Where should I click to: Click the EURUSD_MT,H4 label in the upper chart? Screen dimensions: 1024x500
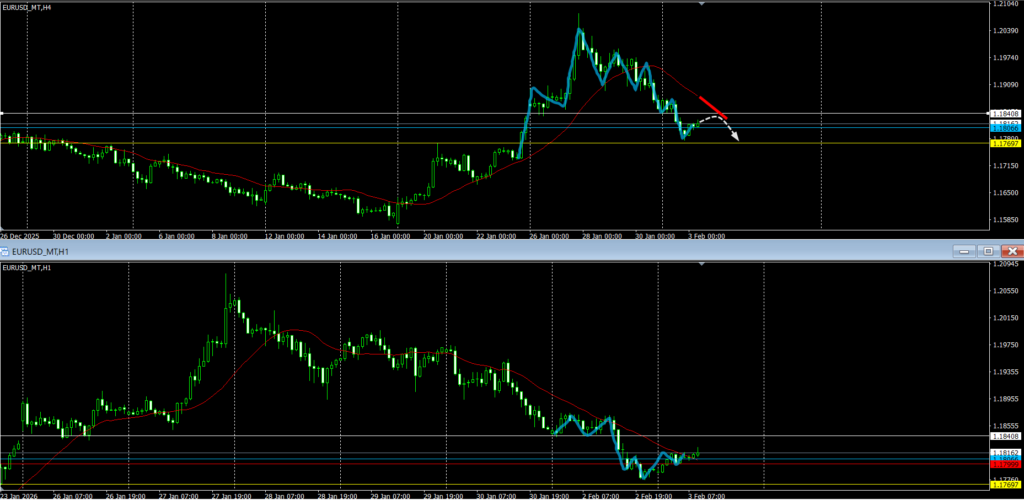tap(28, 7)
